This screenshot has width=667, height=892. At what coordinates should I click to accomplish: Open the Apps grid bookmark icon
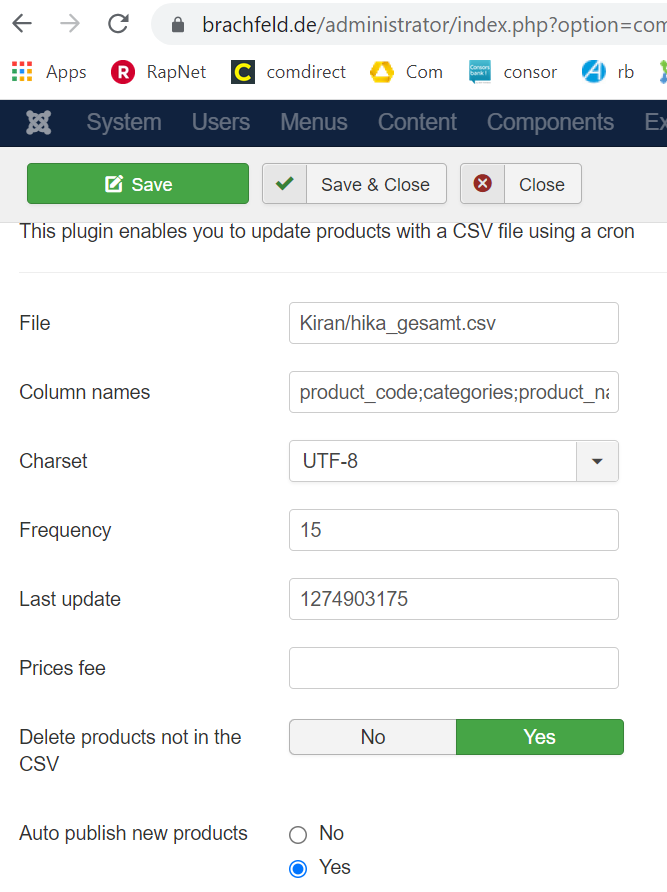22,72
